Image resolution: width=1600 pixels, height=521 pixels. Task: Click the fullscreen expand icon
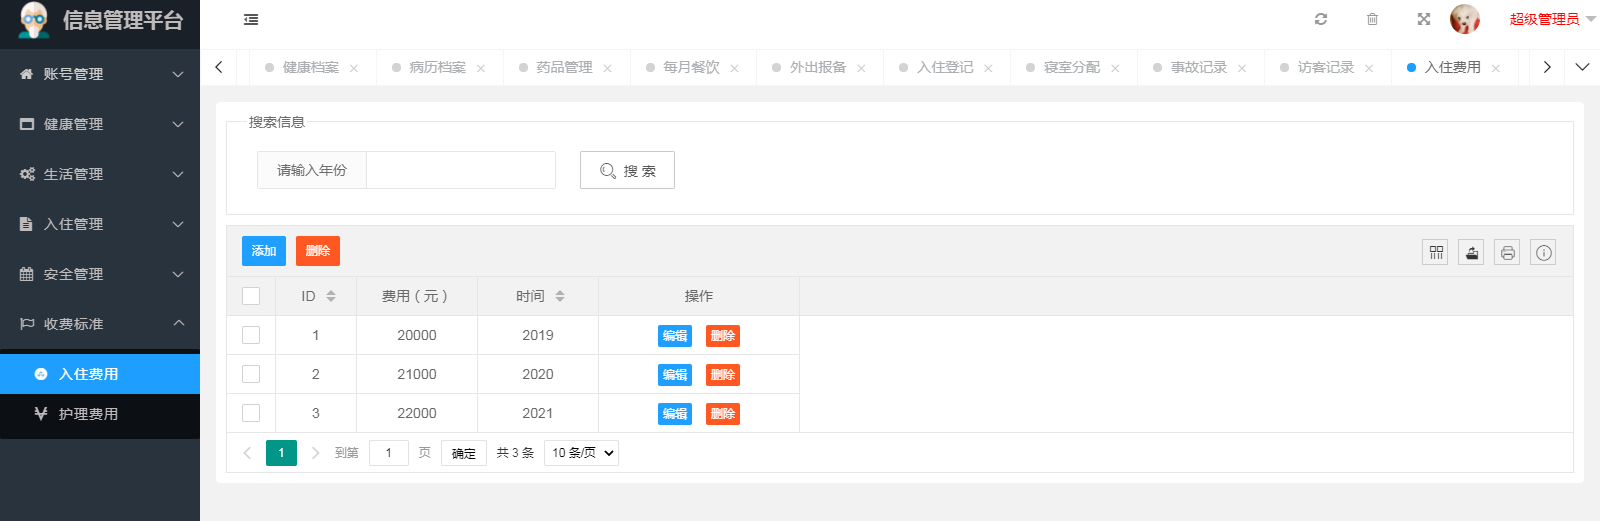pyautogui.click(x=1424, y=19)
